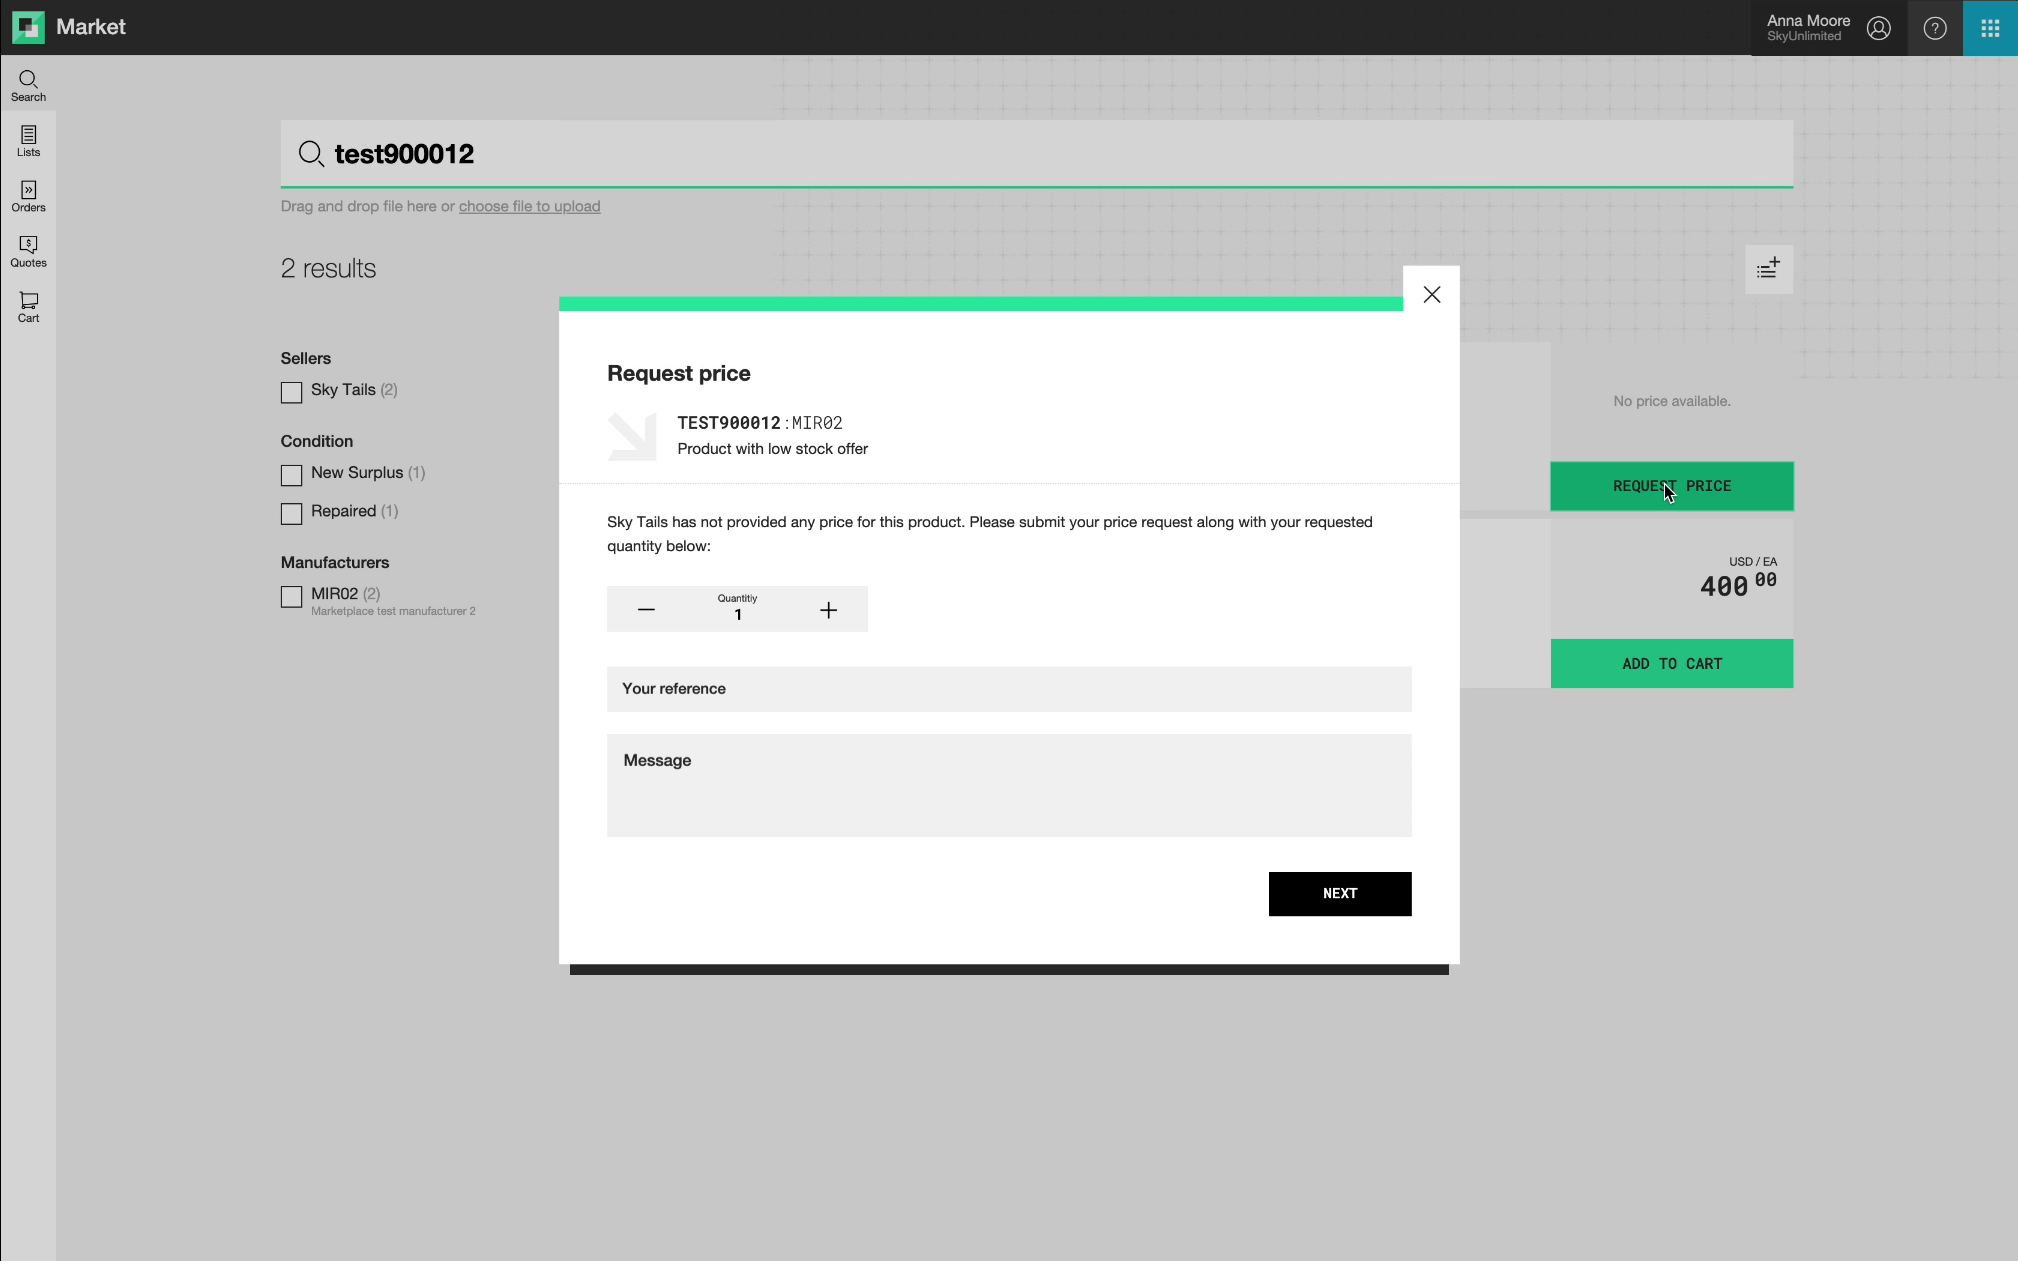2018x1261 pixels.
Task: Open the Orders sidebar item
Action: (x=28, y=196)
